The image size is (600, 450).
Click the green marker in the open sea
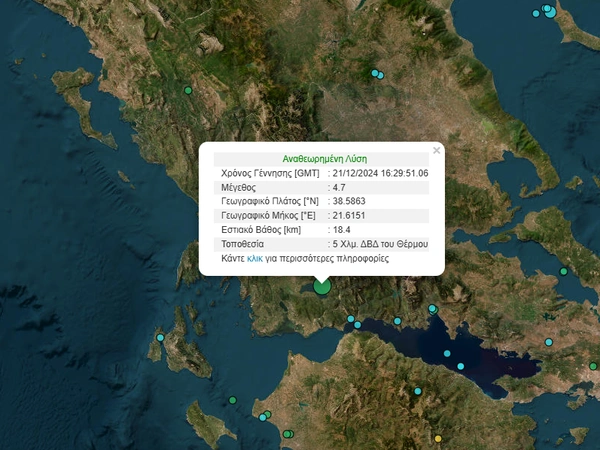231,401
